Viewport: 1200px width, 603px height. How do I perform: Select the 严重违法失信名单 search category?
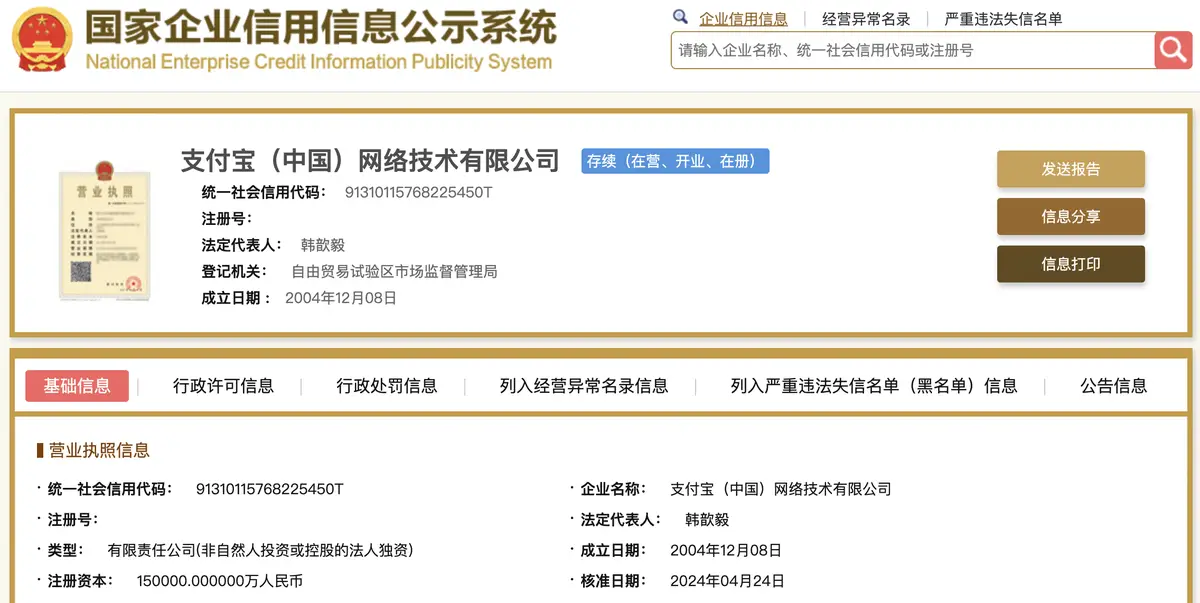pyautogui.click(x=1003, y=19)
